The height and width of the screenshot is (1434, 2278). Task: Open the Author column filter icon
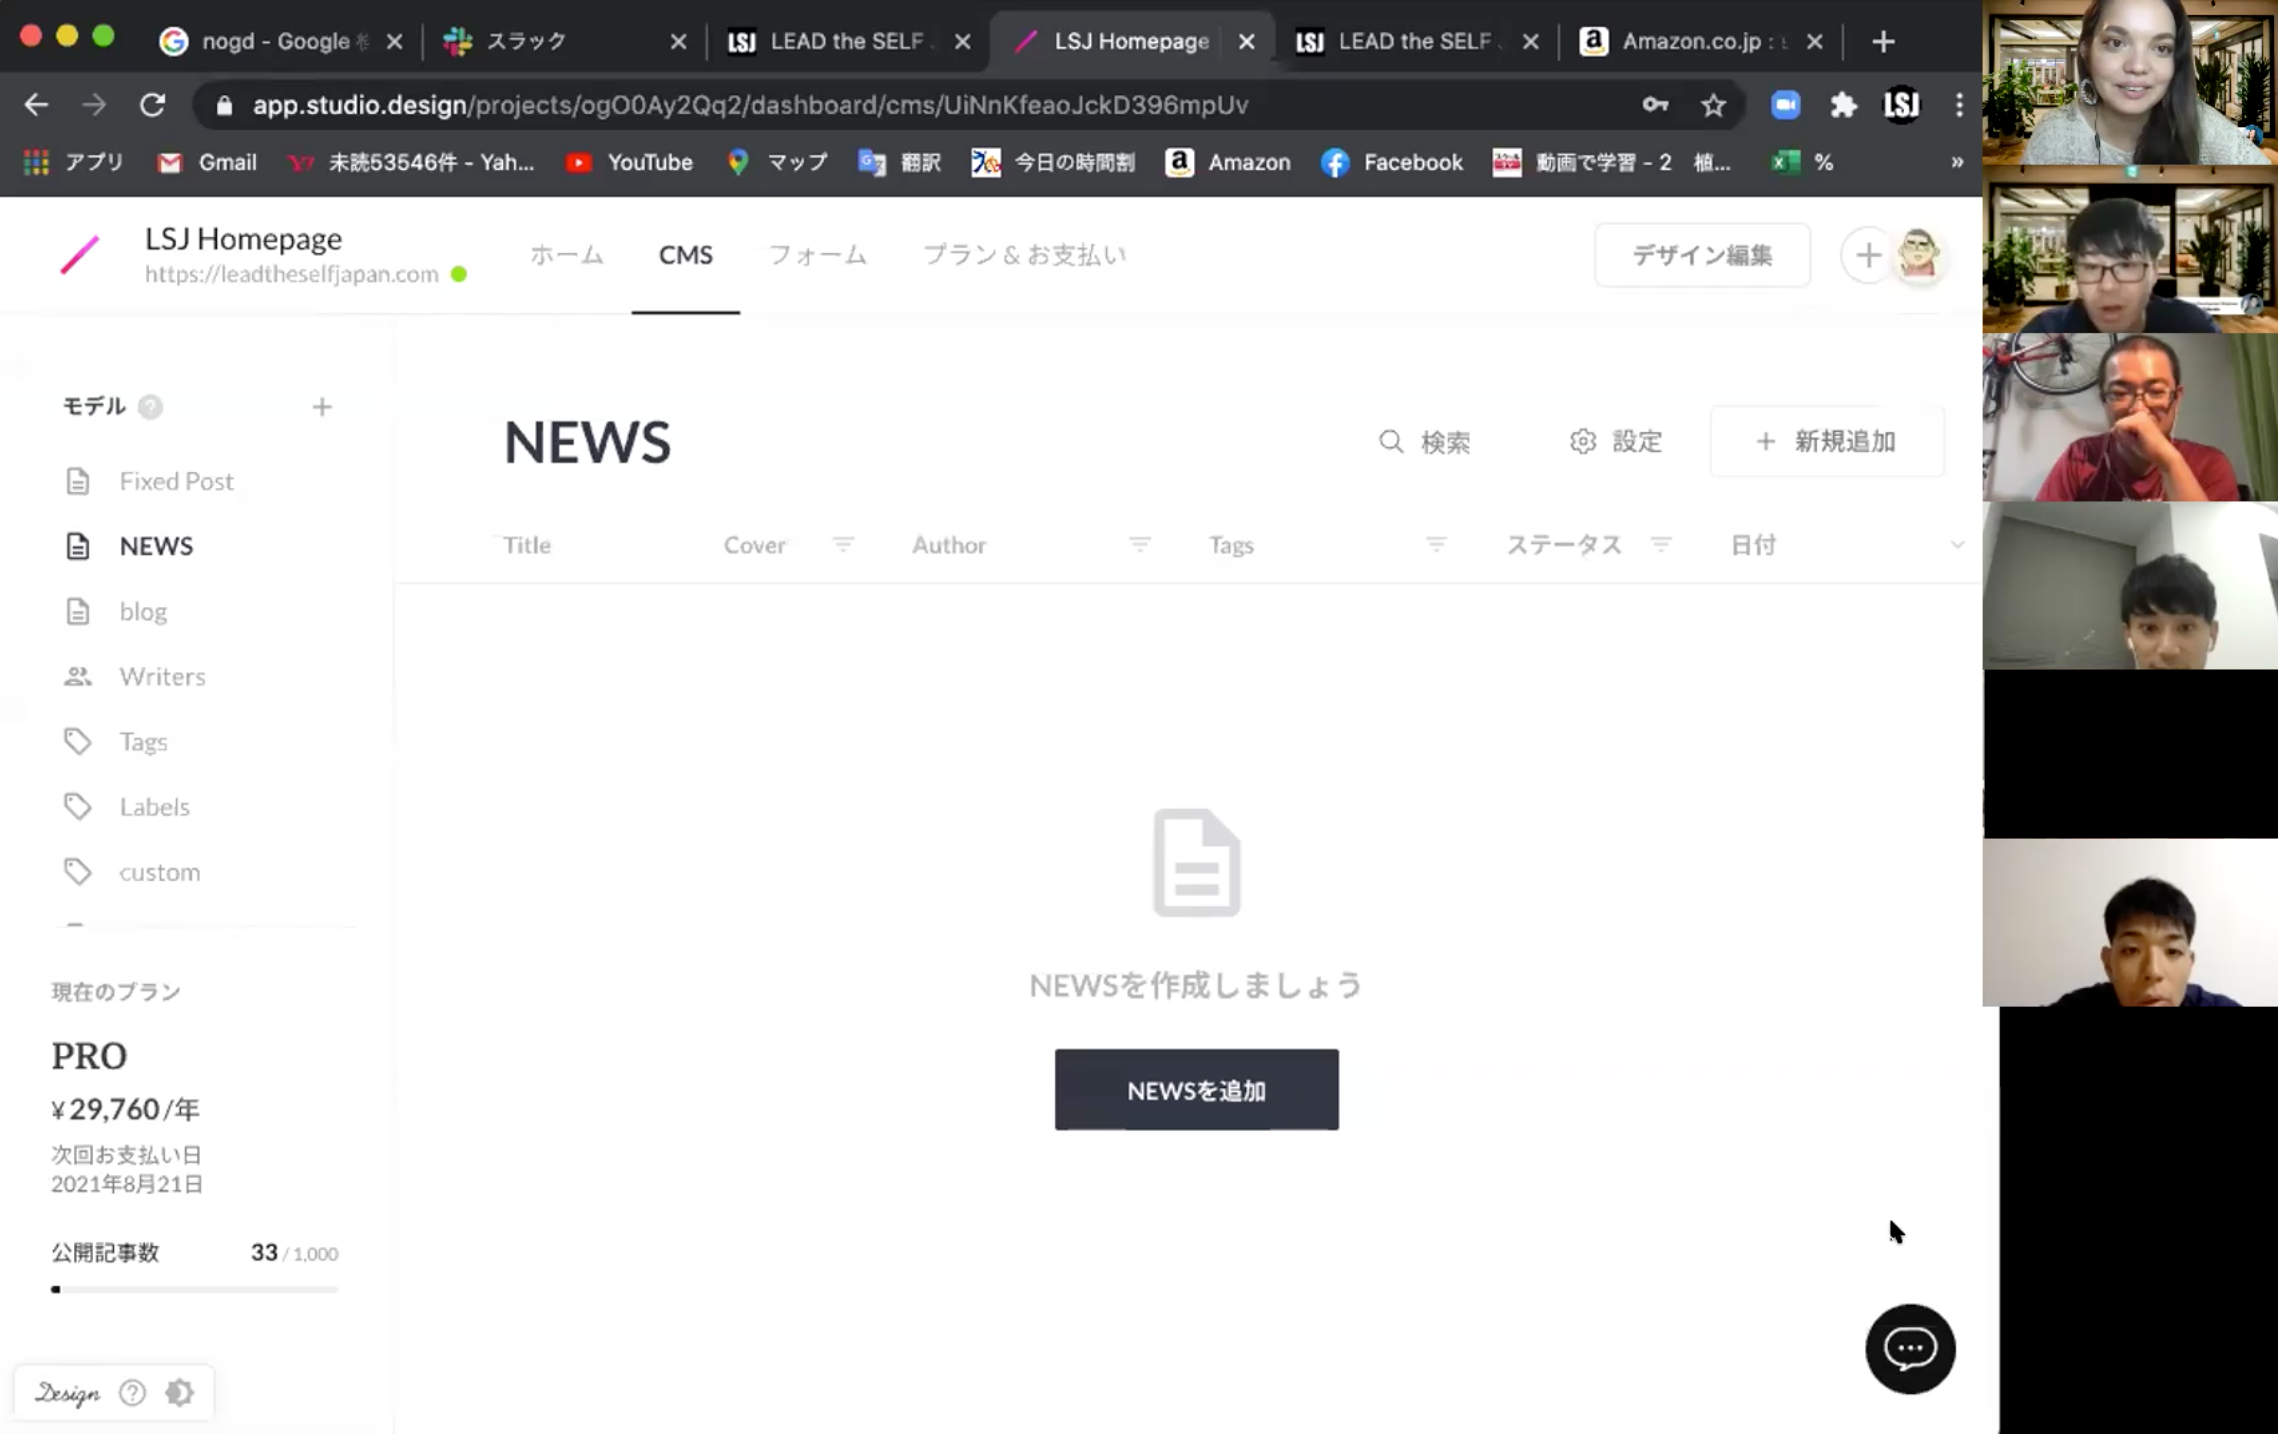(x=1139, y=544)
